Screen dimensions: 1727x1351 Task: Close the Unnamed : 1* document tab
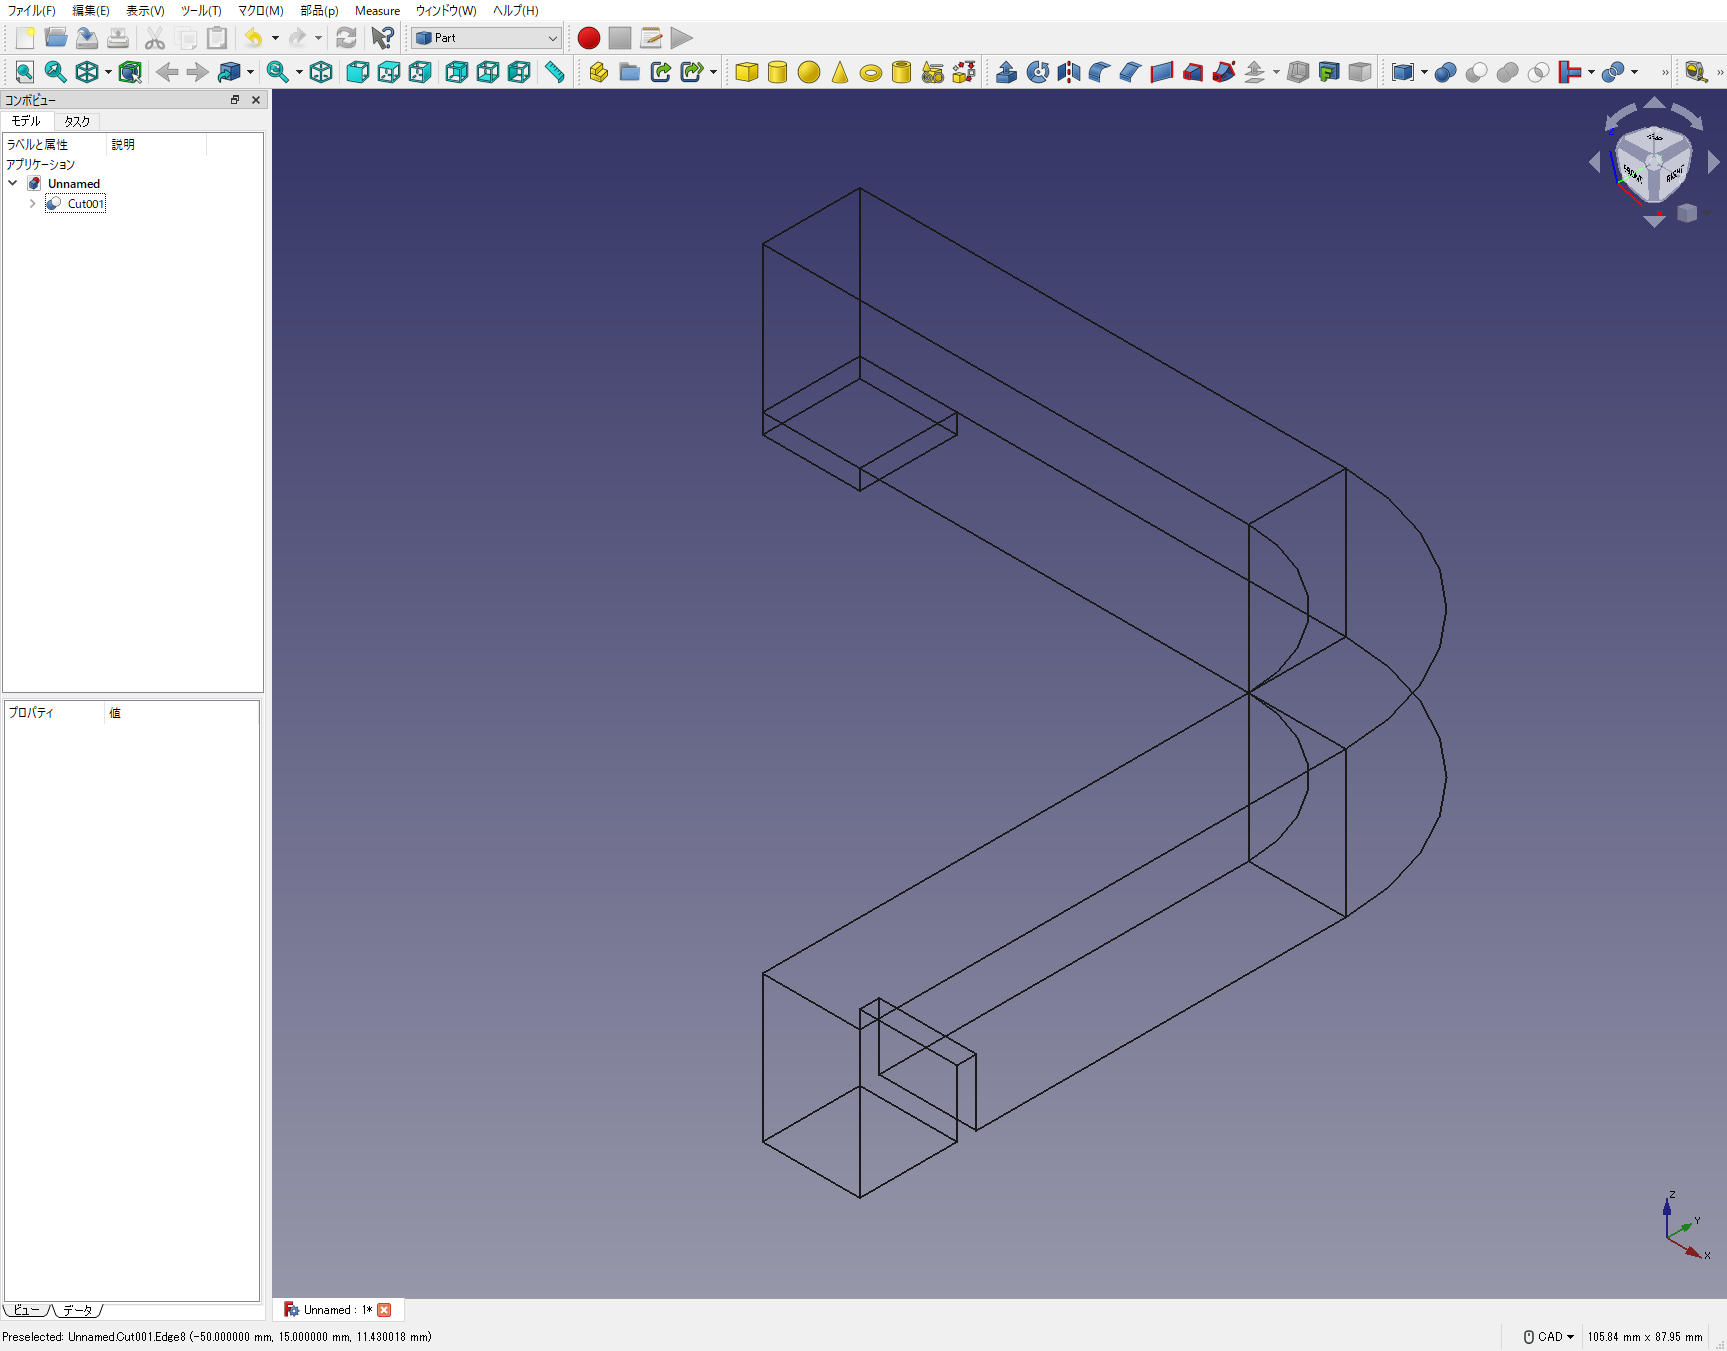(384, 1310)
